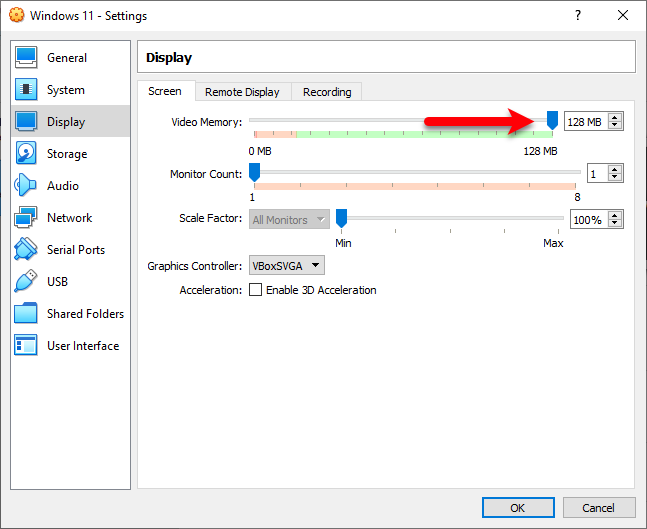This screenshot has height=529, width=647.
Task: Click the 128 MB video memory field
Action: (x=586, y=121)
